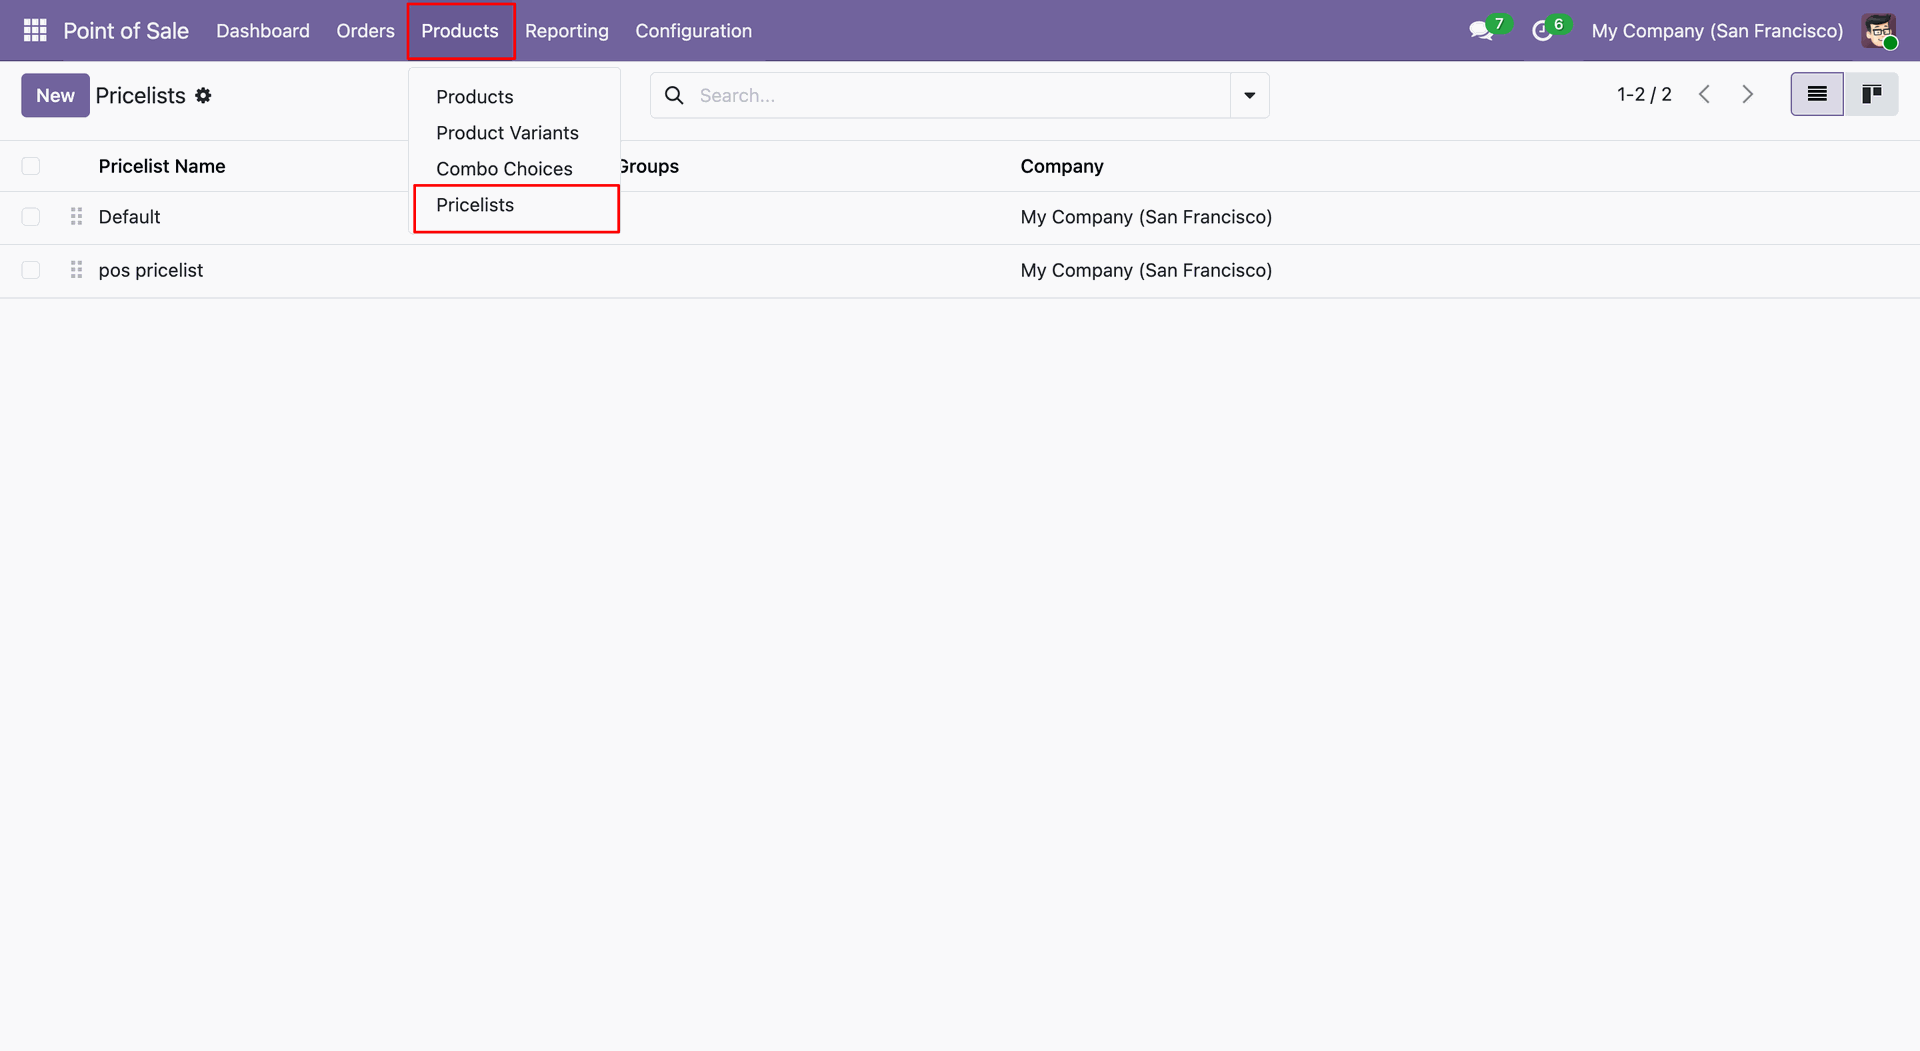Viewport: 1920px width, 1051px height.
Task: Select Product Variants menu entry
Action: coord(507,133)
